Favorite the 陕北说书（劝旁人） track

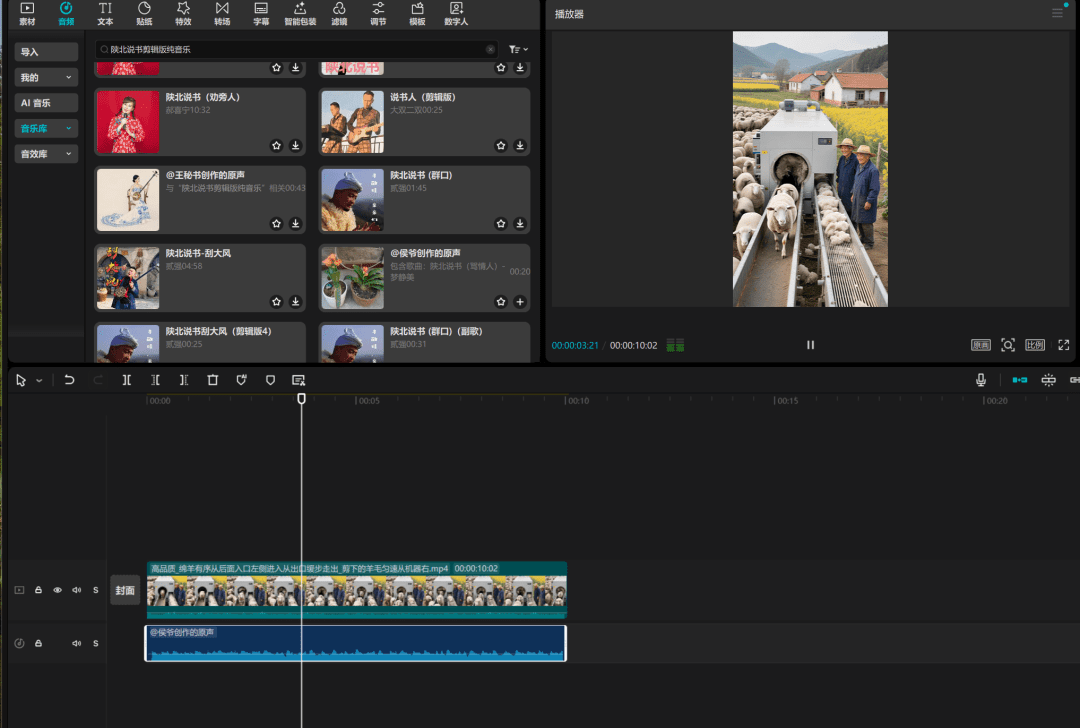click(x=276, y=145)
